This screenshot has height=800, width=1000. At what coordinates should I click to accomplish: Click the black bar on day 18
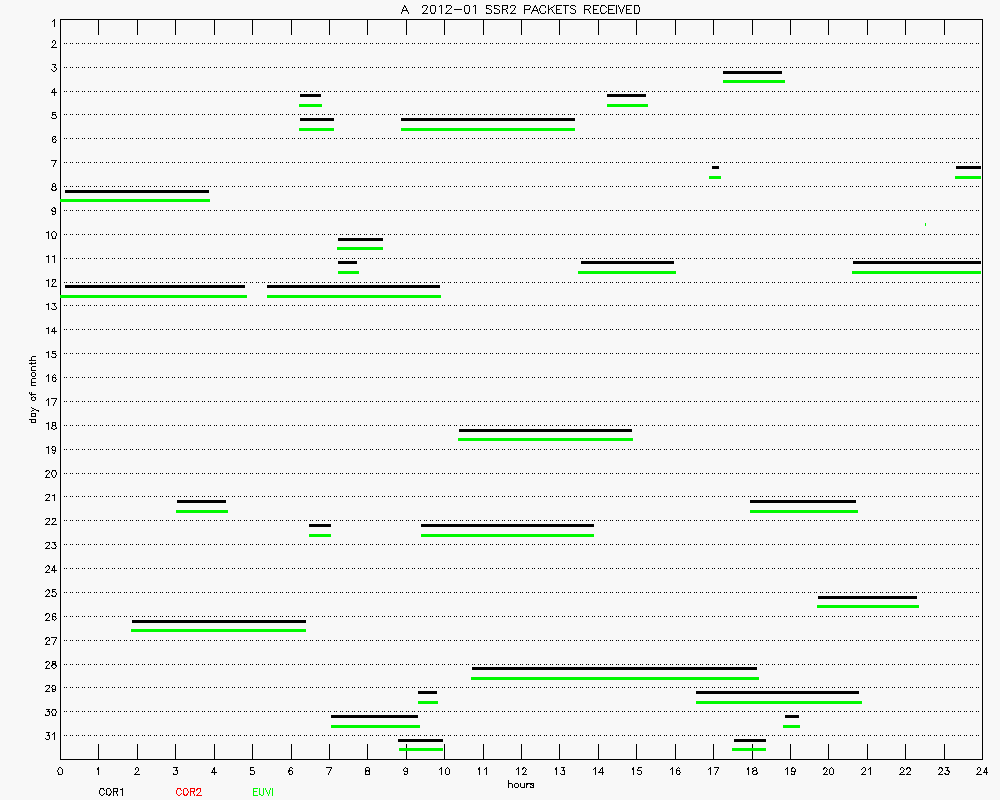click(x=545, y=430)
